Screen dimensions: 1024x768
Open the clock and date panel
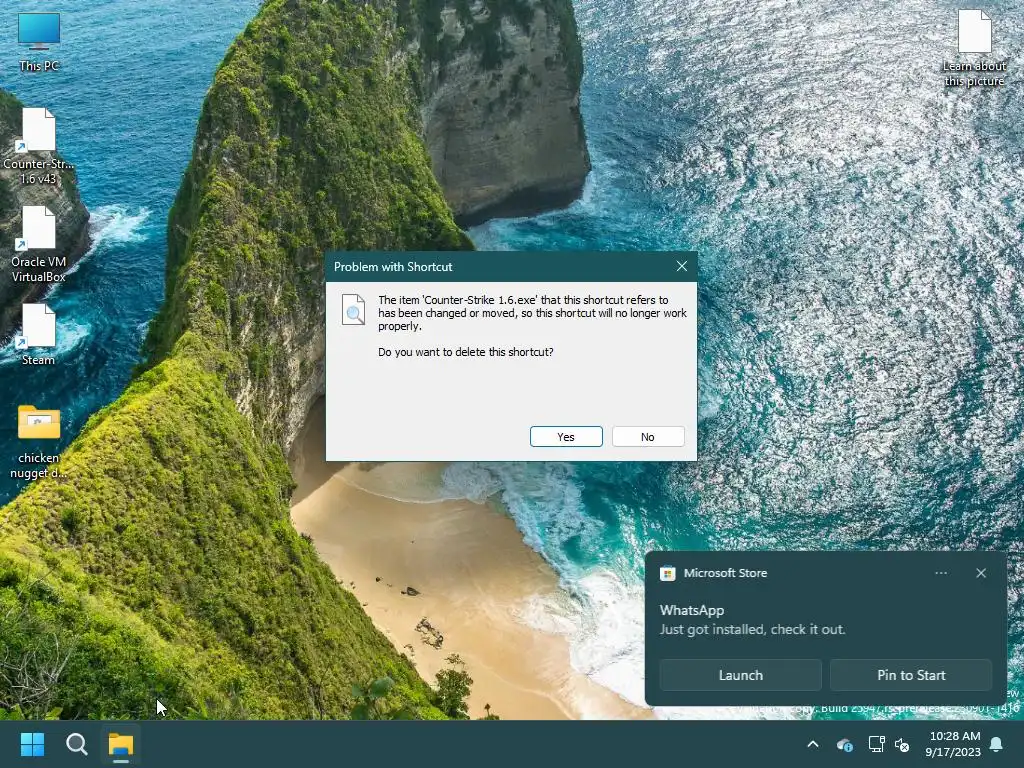[x=953, y=744]
